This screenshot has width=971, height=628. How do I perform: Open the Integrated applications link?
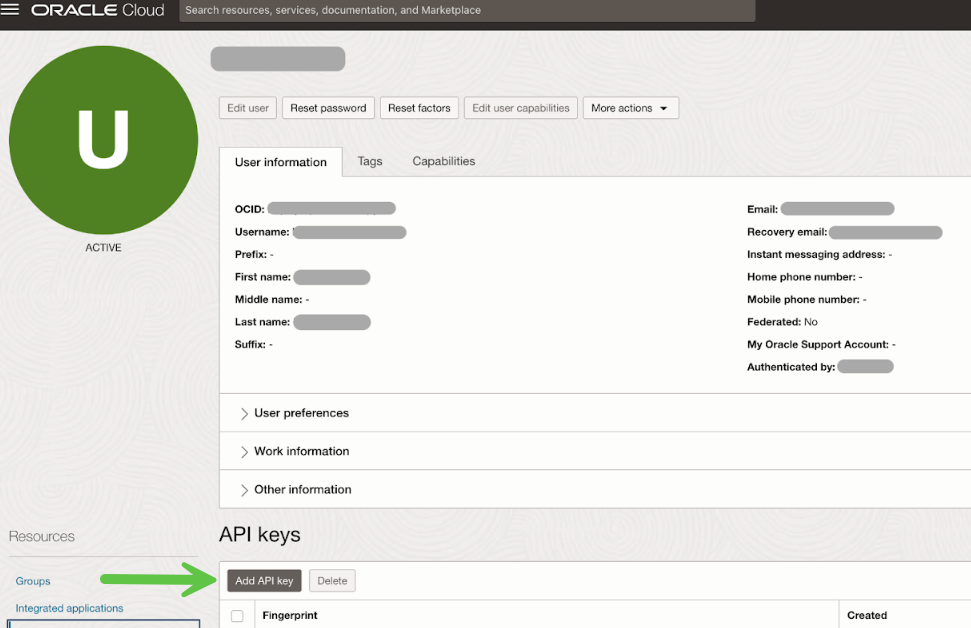pyautogui.click(x=69, y=608)
